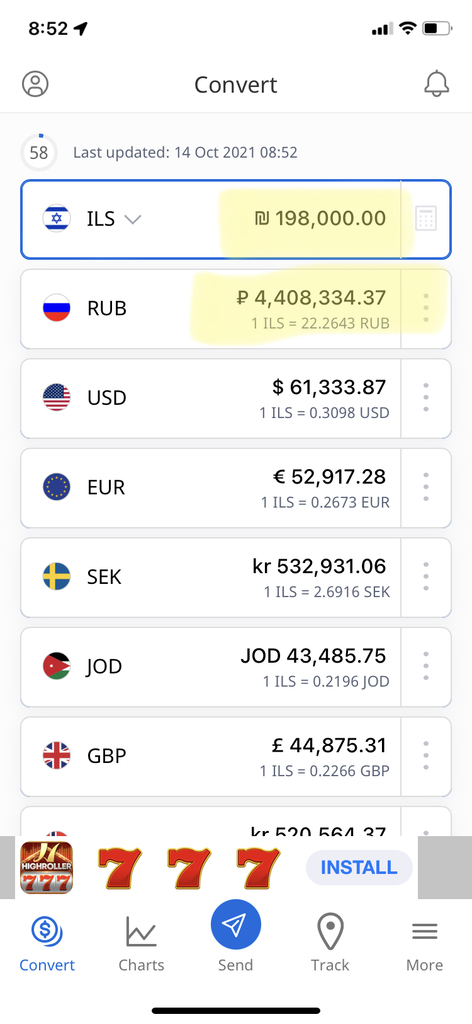
Task: Tap the notifications bell icon
Action: pos(437,84)
